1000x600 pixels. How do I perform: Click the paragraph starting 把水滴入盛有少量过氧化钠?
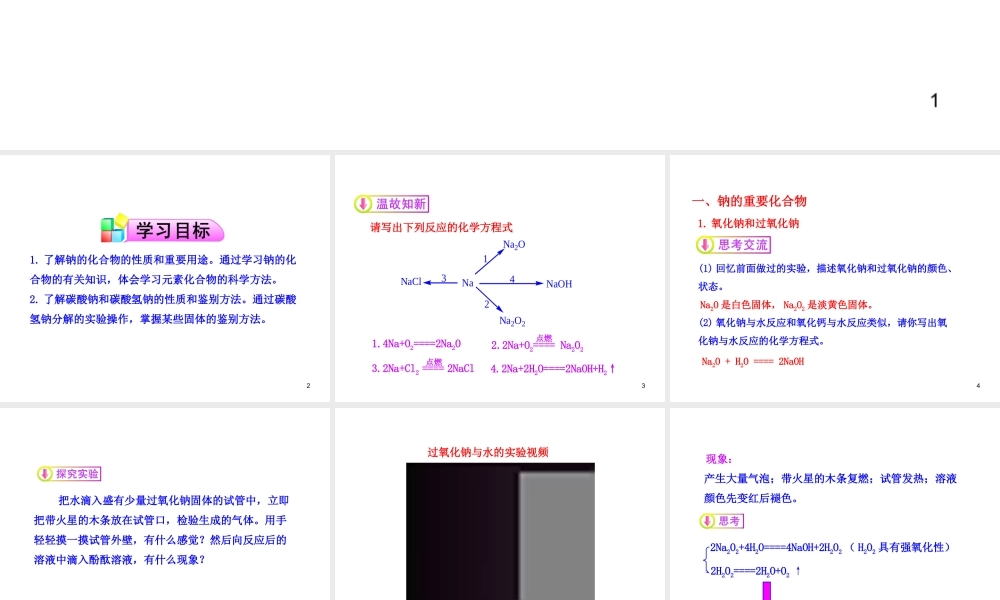(x=161, y=530)
